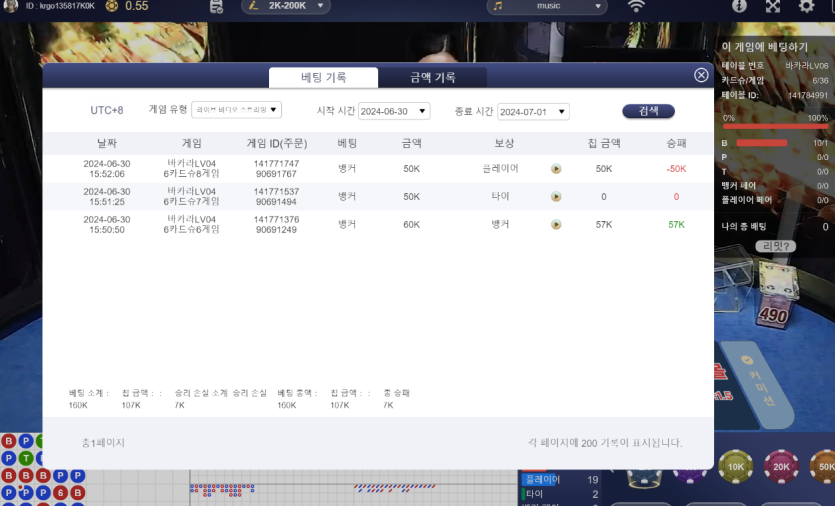Click the 플레이어 statistics row showing 19

560,479
